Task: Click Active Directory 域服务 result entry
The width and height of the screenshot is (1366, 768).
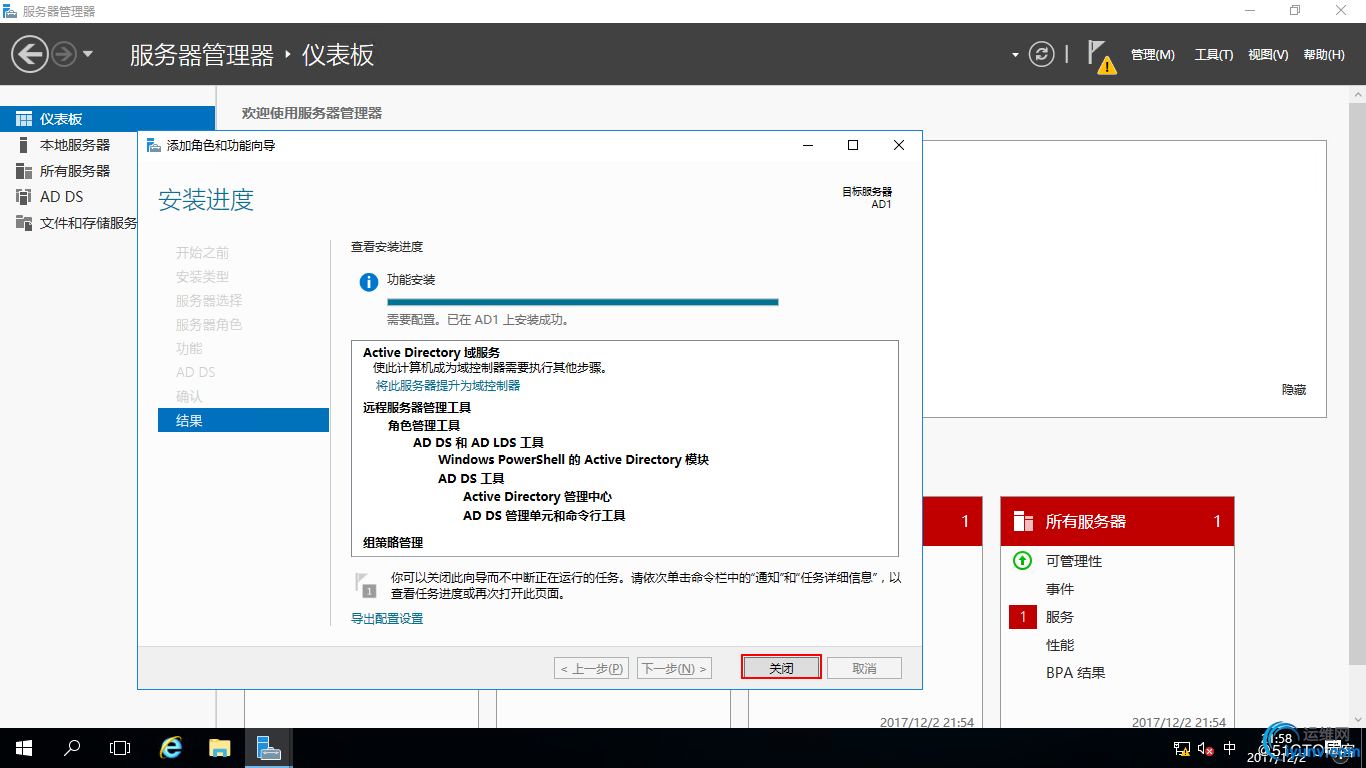Action: point(432,352)
